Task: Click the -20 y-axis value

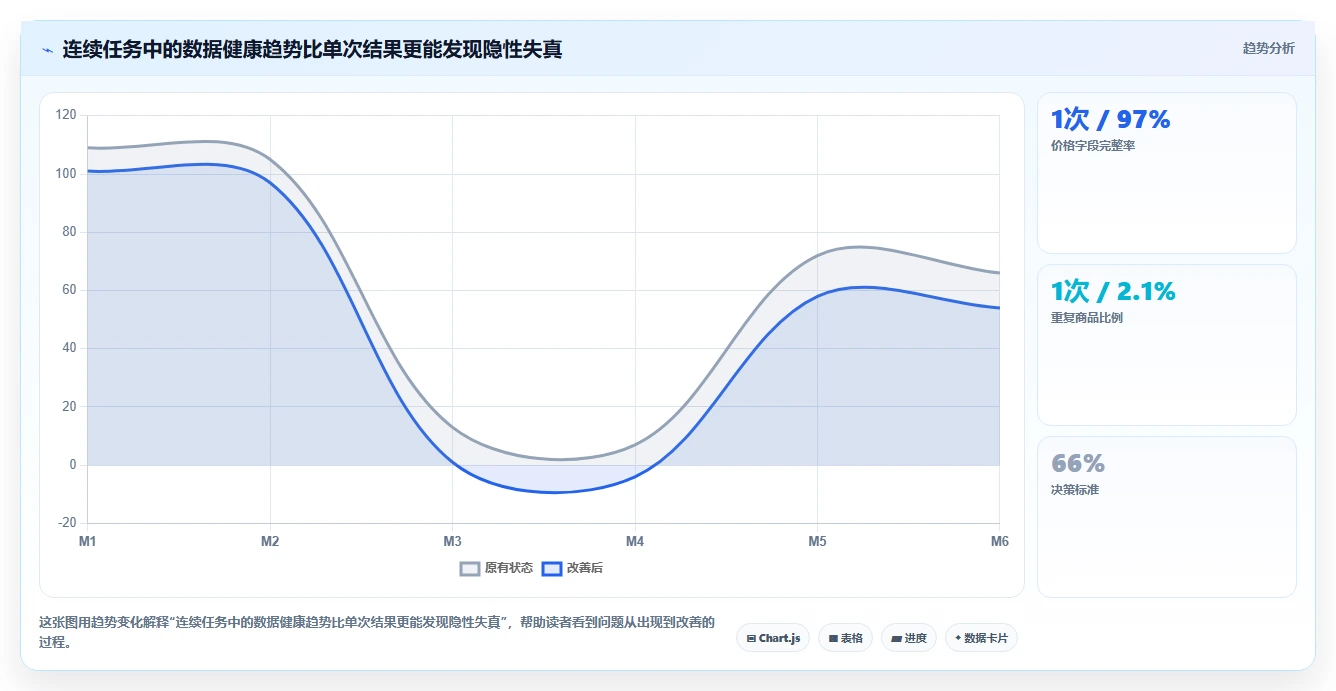Action: pyautogui.click(x=67, y=523)
